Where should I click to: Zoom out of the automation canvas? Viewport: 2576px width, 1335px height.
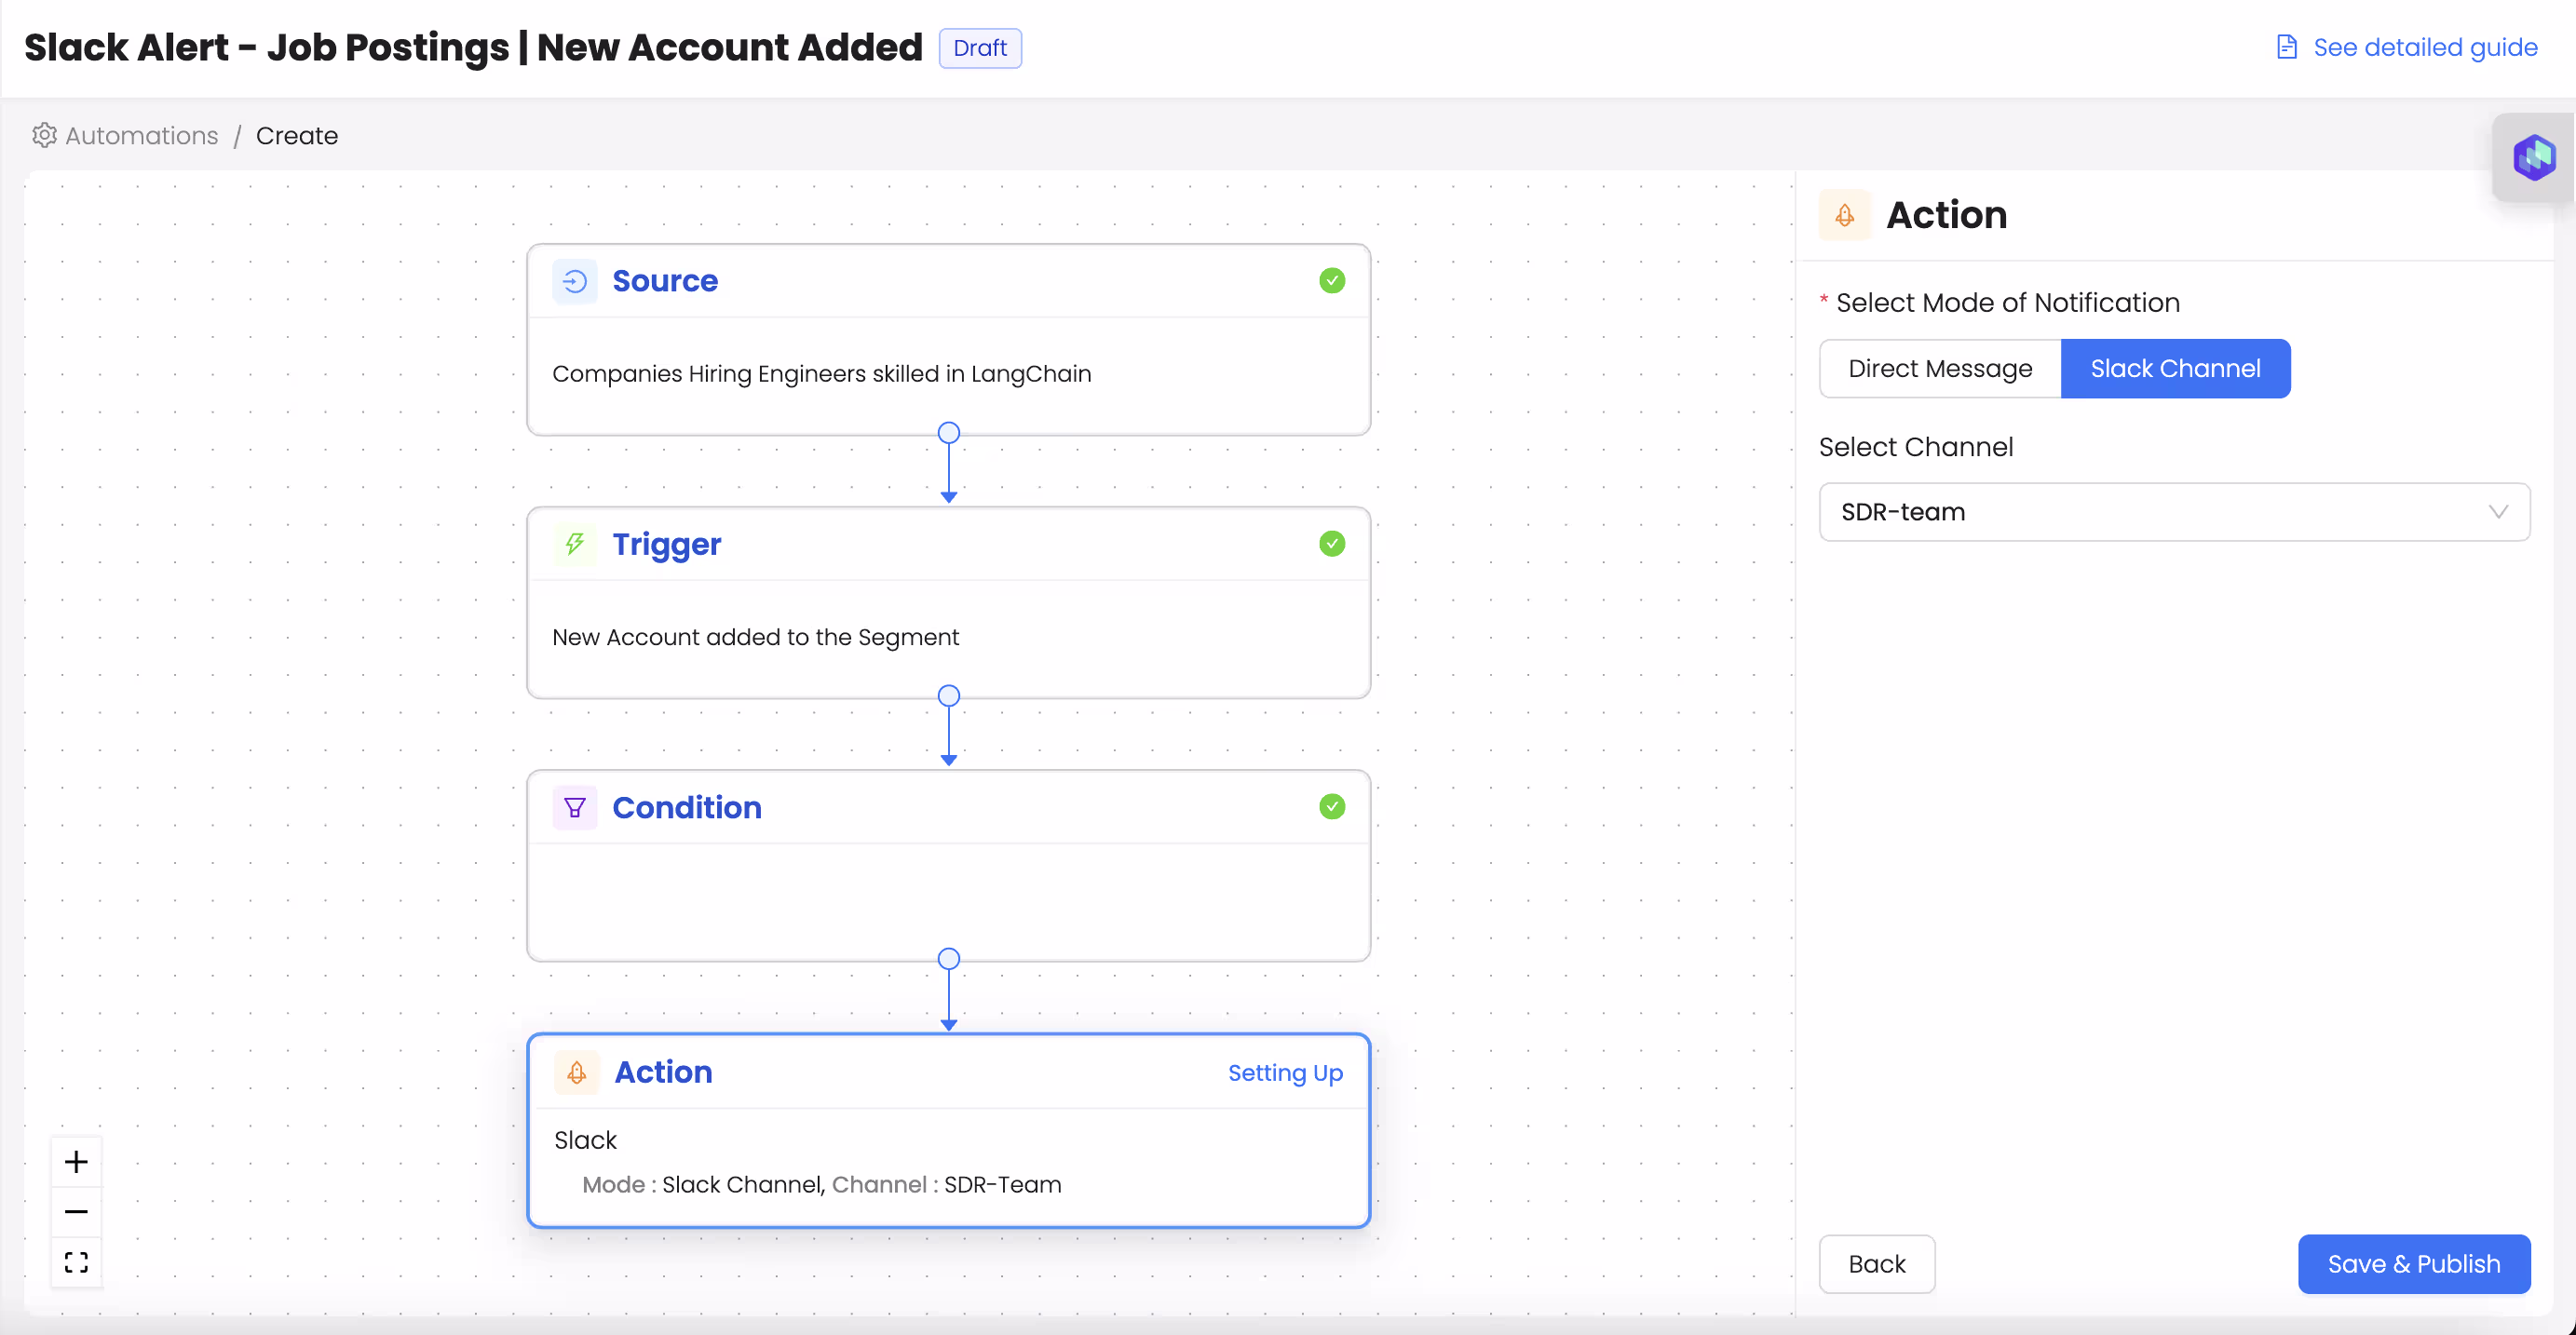[x=76, y=1211]
